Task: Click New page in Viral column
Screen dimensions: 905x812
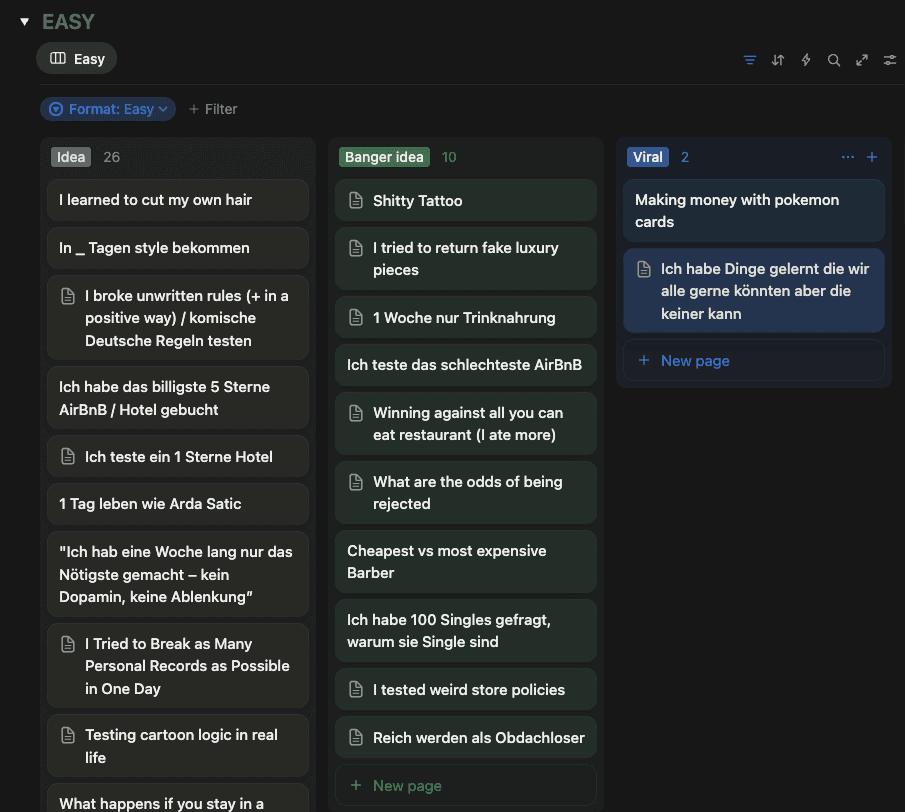Action: pyautogui.click(x=754, y=361)
